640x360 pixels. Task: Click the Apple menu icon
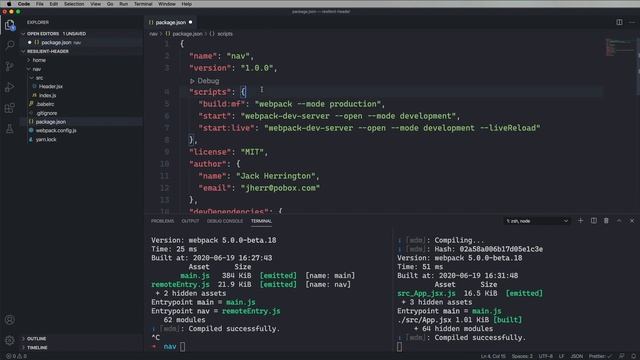[9, 4]
